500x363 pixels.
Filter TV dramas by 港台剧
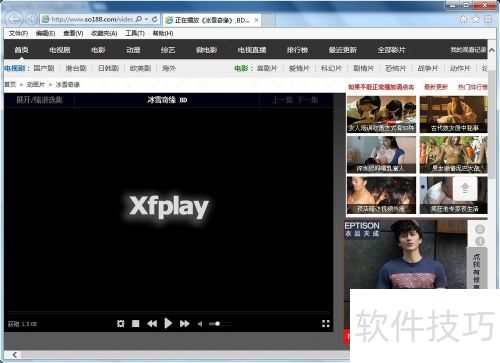click(x=76, y=68)
